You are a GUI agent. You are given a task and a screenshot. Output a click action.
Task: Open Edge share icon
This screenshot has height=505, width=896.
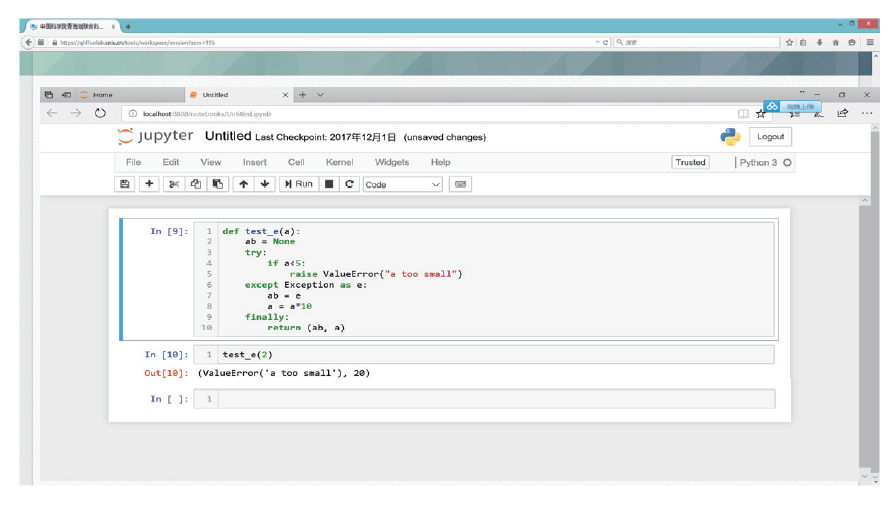(843, 113)
